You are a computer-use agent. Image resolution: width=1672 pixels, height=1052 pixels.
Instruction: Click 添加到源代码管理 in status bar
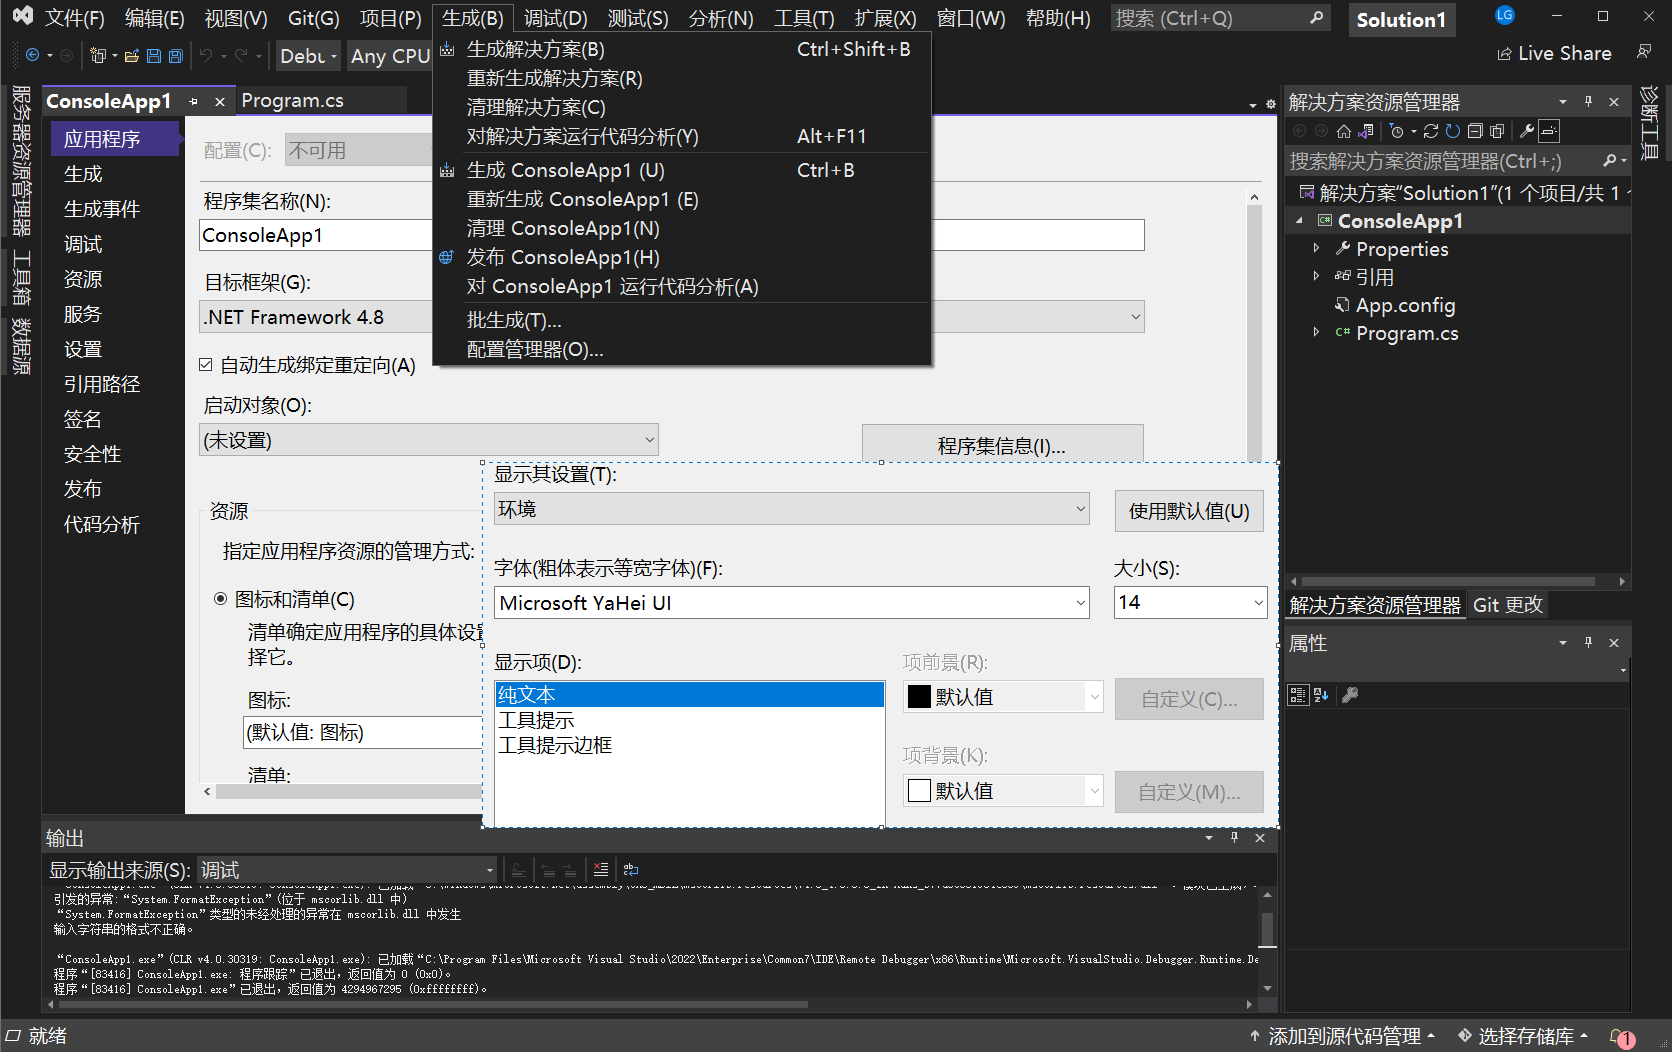[x=1342, y=1037]
